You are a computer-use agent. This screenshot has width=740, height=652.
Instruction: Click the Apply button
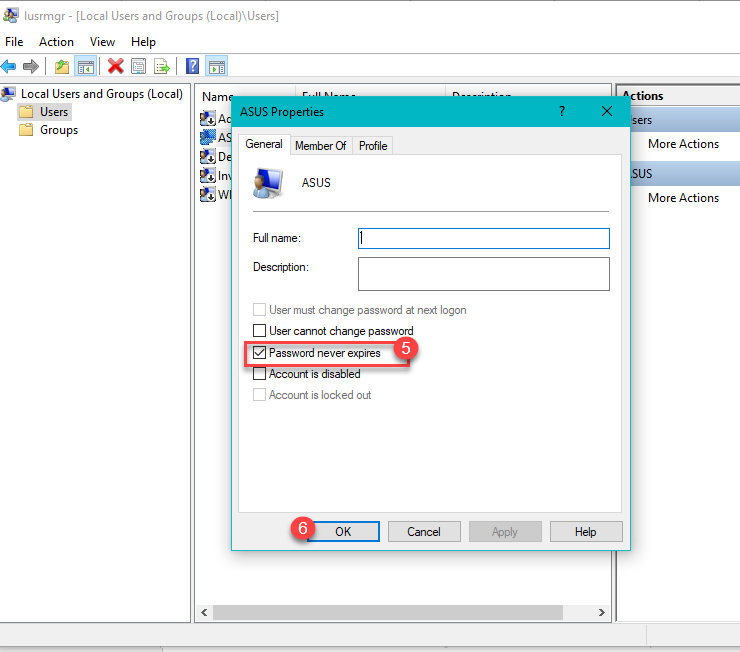coord(505,532)
